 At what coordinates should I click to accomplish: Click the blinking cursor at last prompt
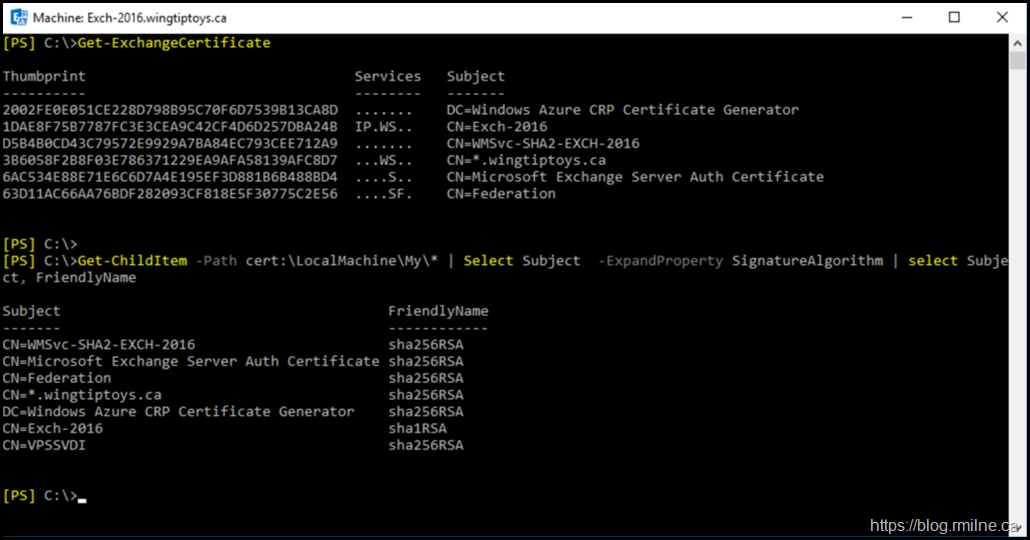[x=82, y=497]
